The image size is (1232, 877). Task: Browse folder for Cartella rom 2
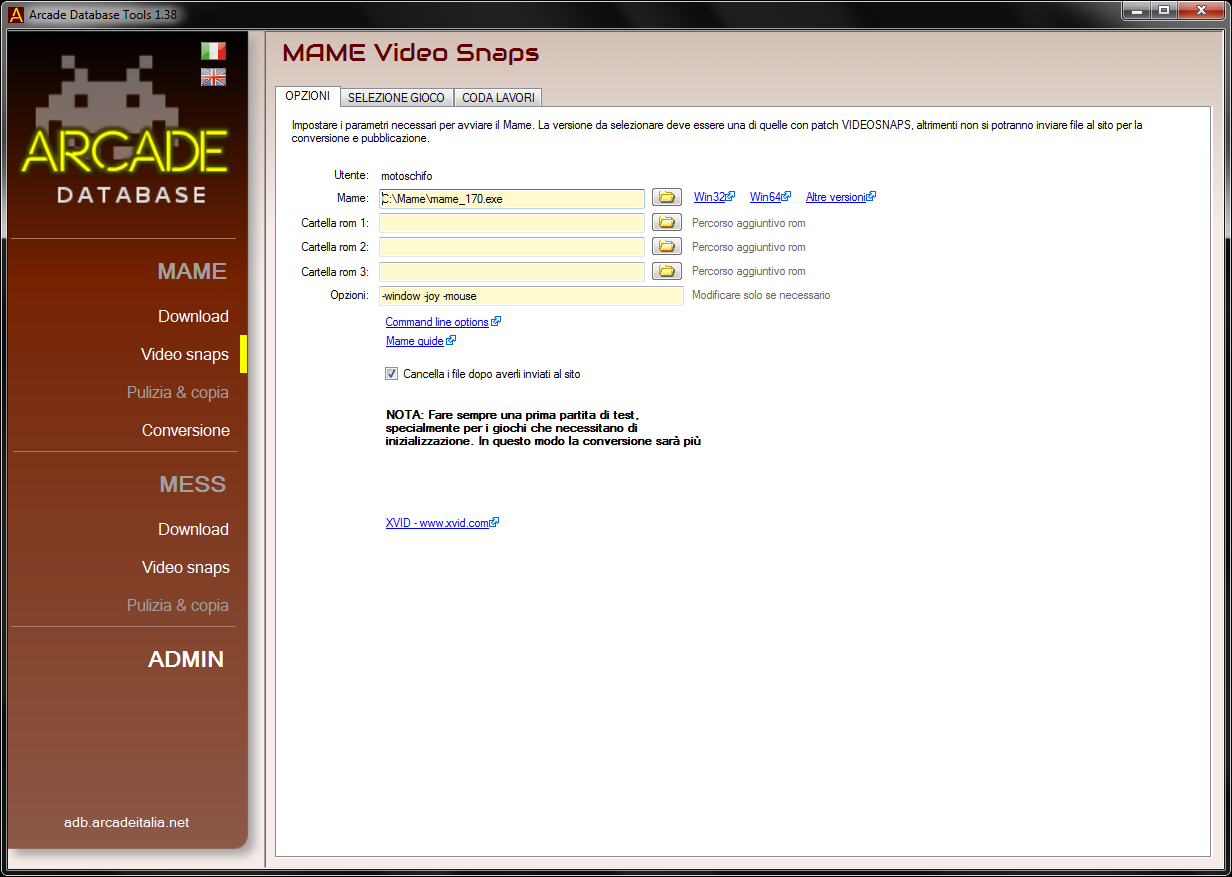tap(667, 246)
